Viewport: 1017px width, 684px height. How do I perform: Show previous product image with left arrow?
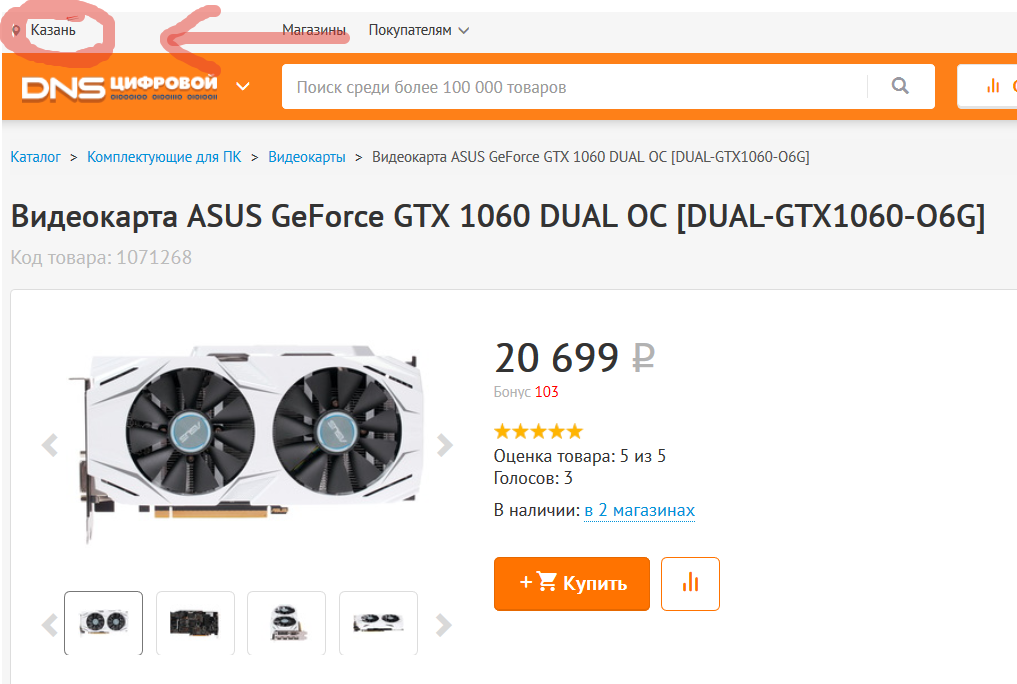pyautogui.click(x=50, y=445)
